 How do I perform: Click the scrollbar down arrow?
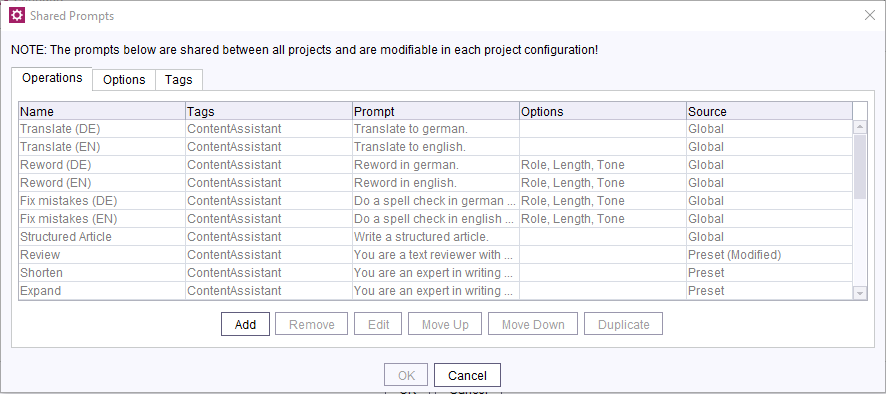pyautogui.click(x=859, y=293)
